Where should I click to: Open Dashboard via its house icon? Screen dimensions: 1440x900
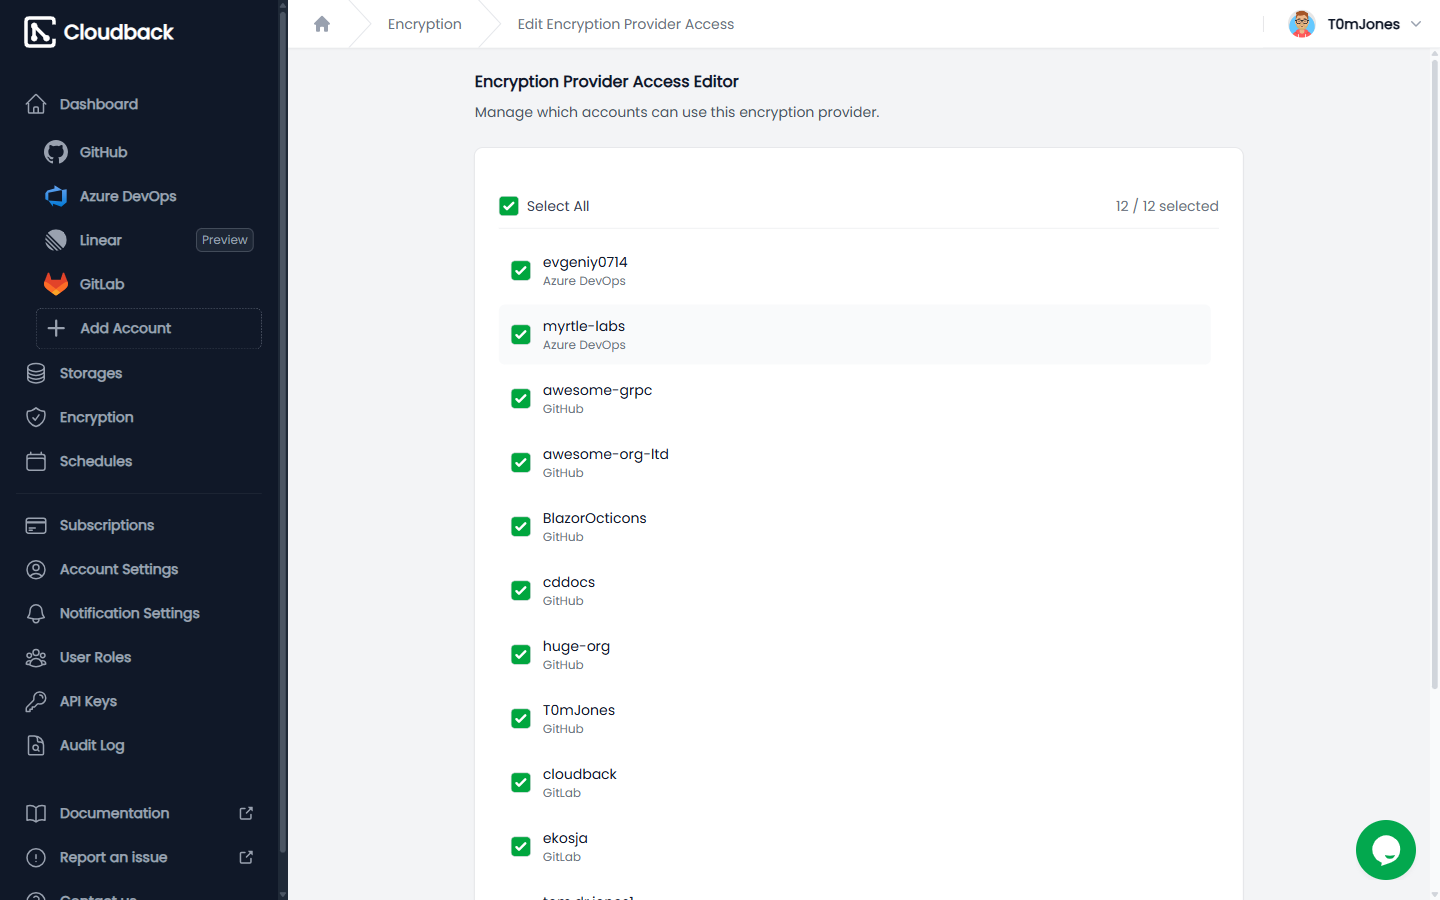[36, 104]
